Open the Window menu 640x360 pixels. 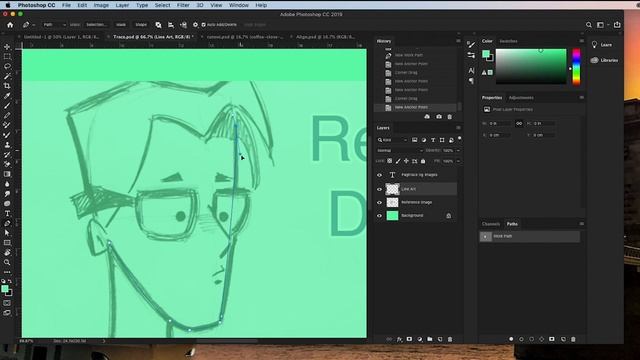click(x=238, y=5)
